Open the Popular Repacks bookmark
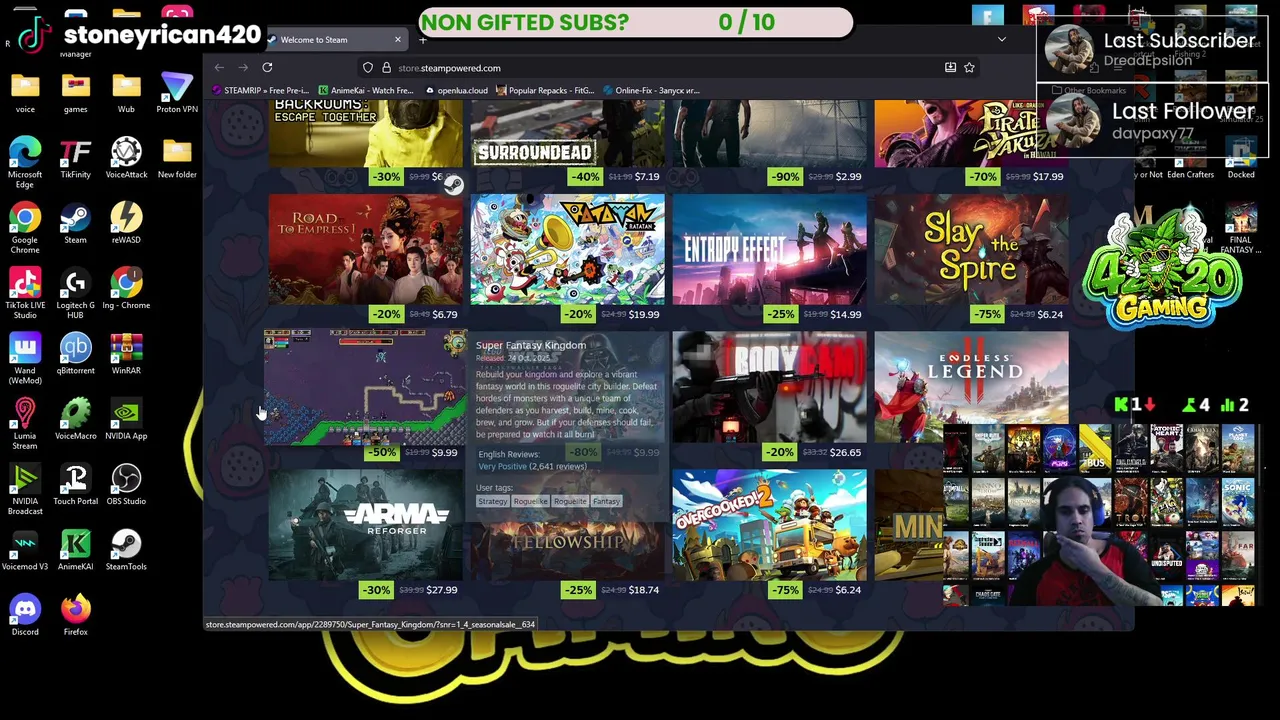This screenshot has height=720, width=1280. 545,90
